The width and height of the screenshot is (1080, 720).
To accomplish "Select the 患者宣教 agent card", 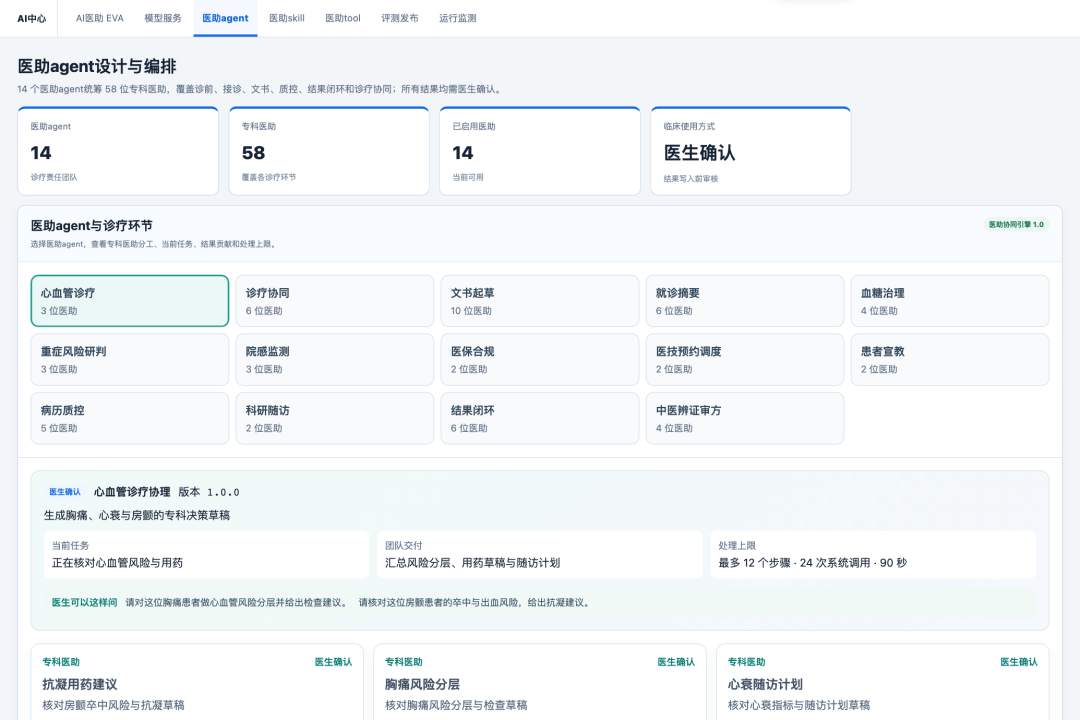I will point(950,360).
